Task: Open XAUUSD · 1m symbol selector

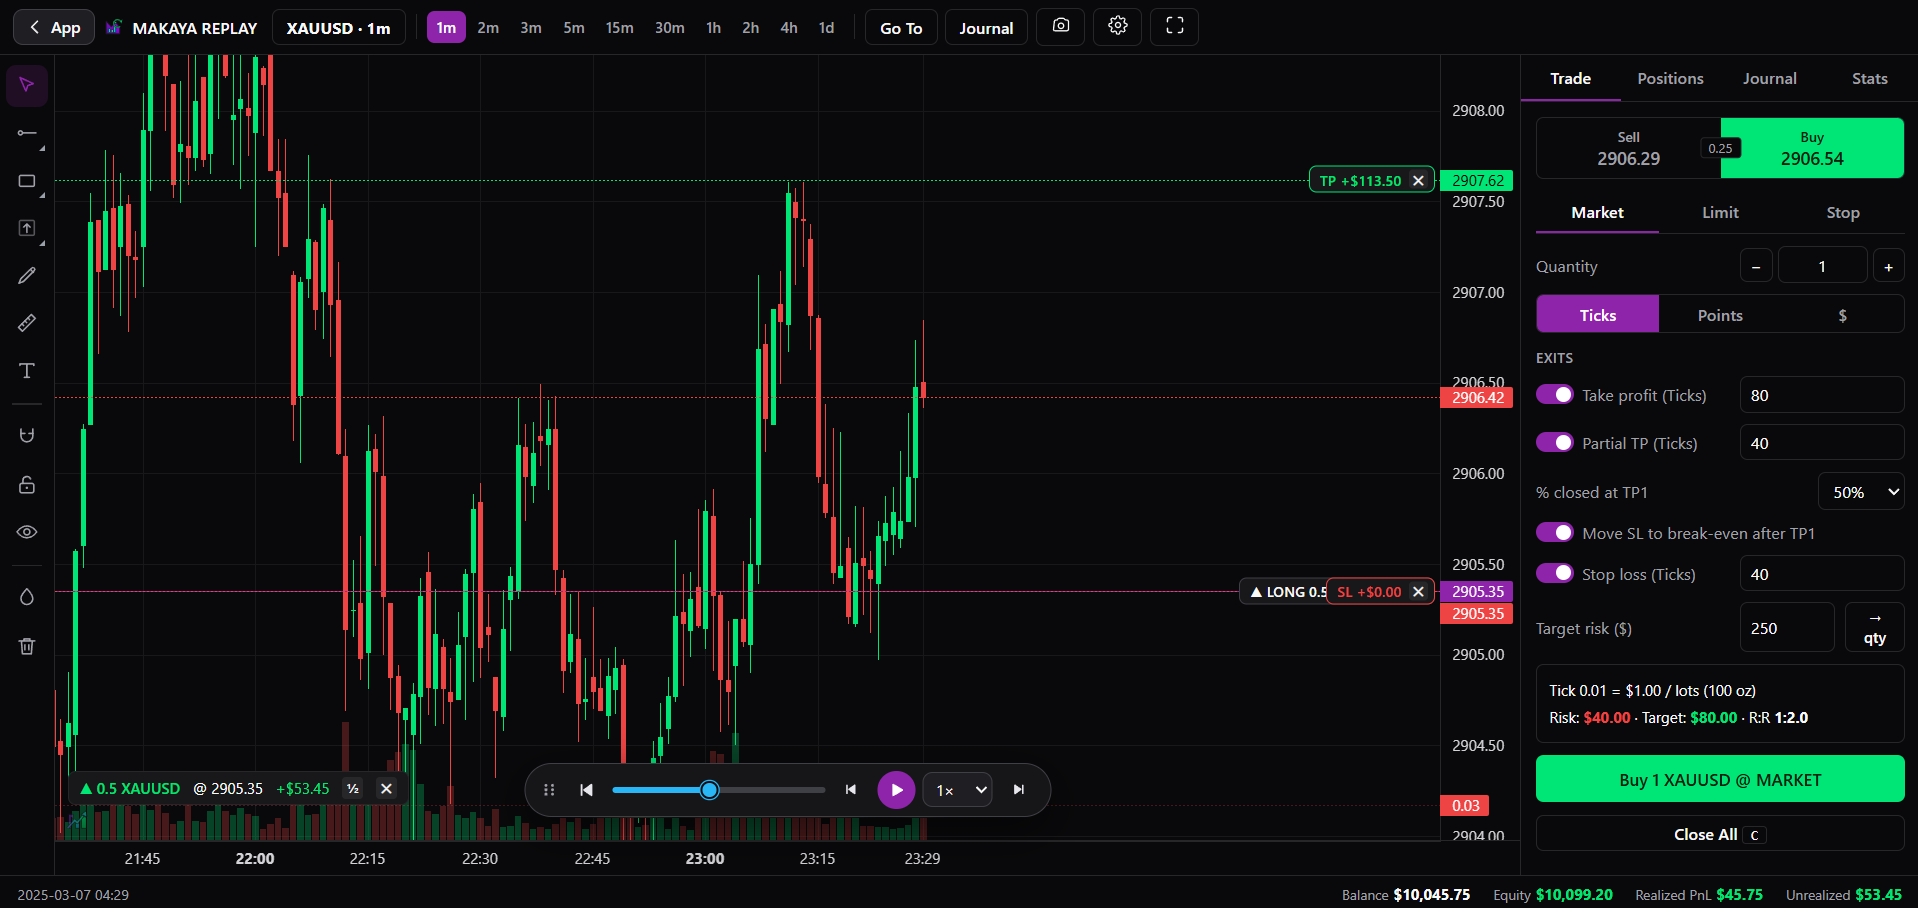Action: click(x=339, y=28)
